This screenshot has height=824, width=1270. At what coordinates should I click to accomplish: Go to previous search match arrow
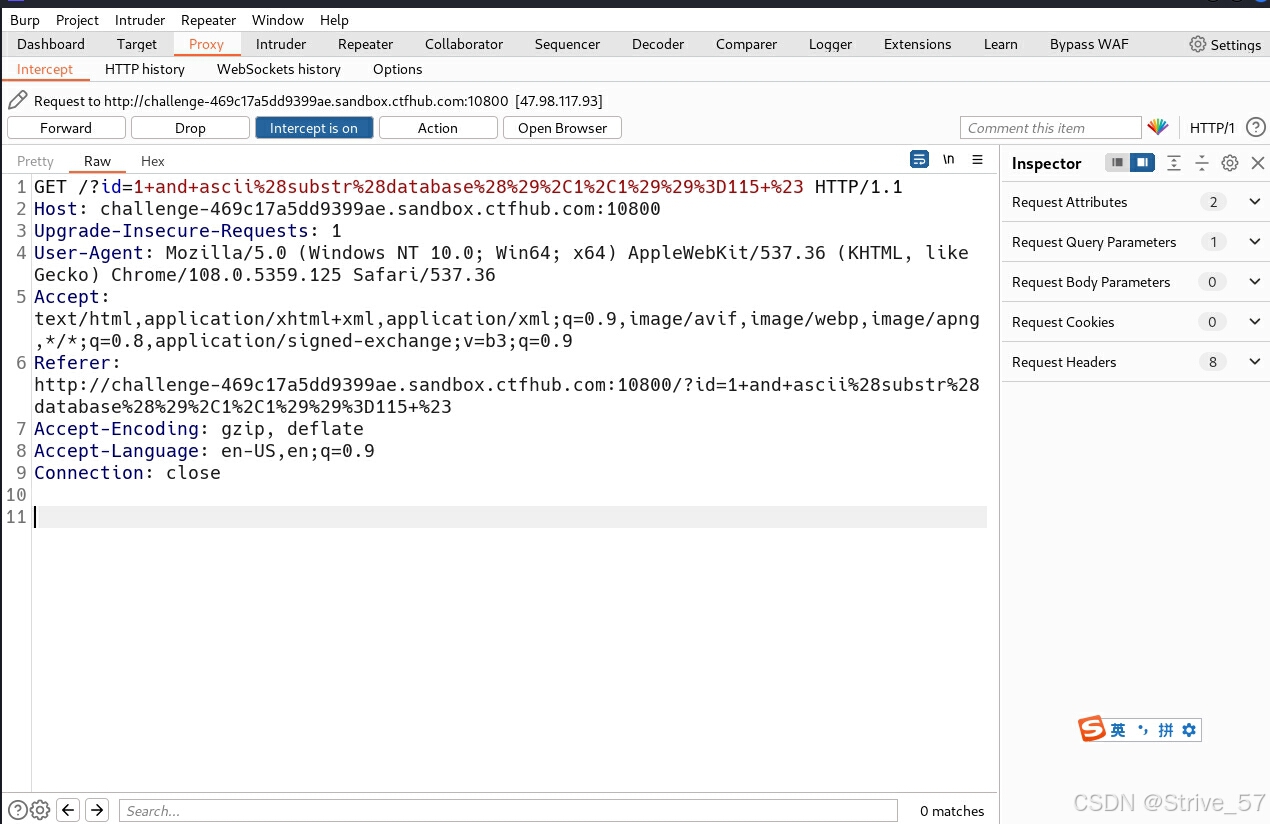[68, 810]
